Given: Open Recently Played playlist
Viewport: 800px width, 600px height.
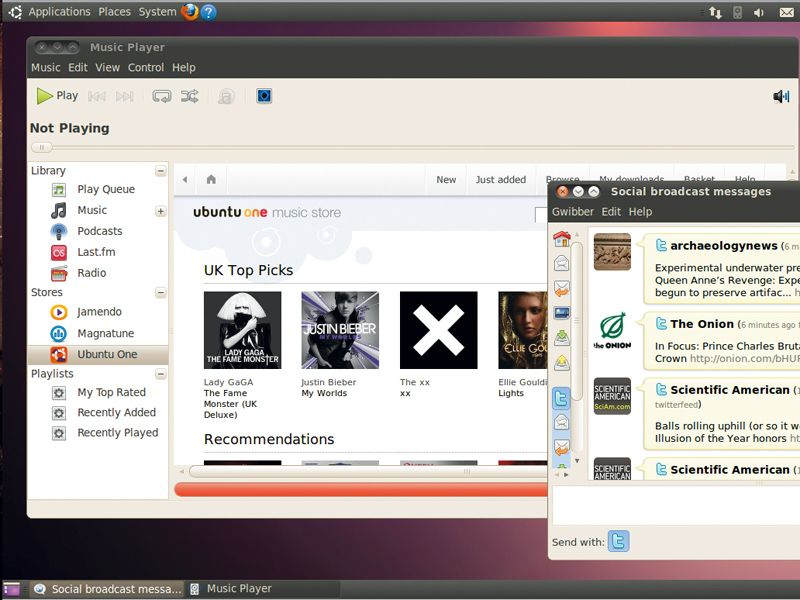Looking at the screenshot, I should (x=118, y=433).
